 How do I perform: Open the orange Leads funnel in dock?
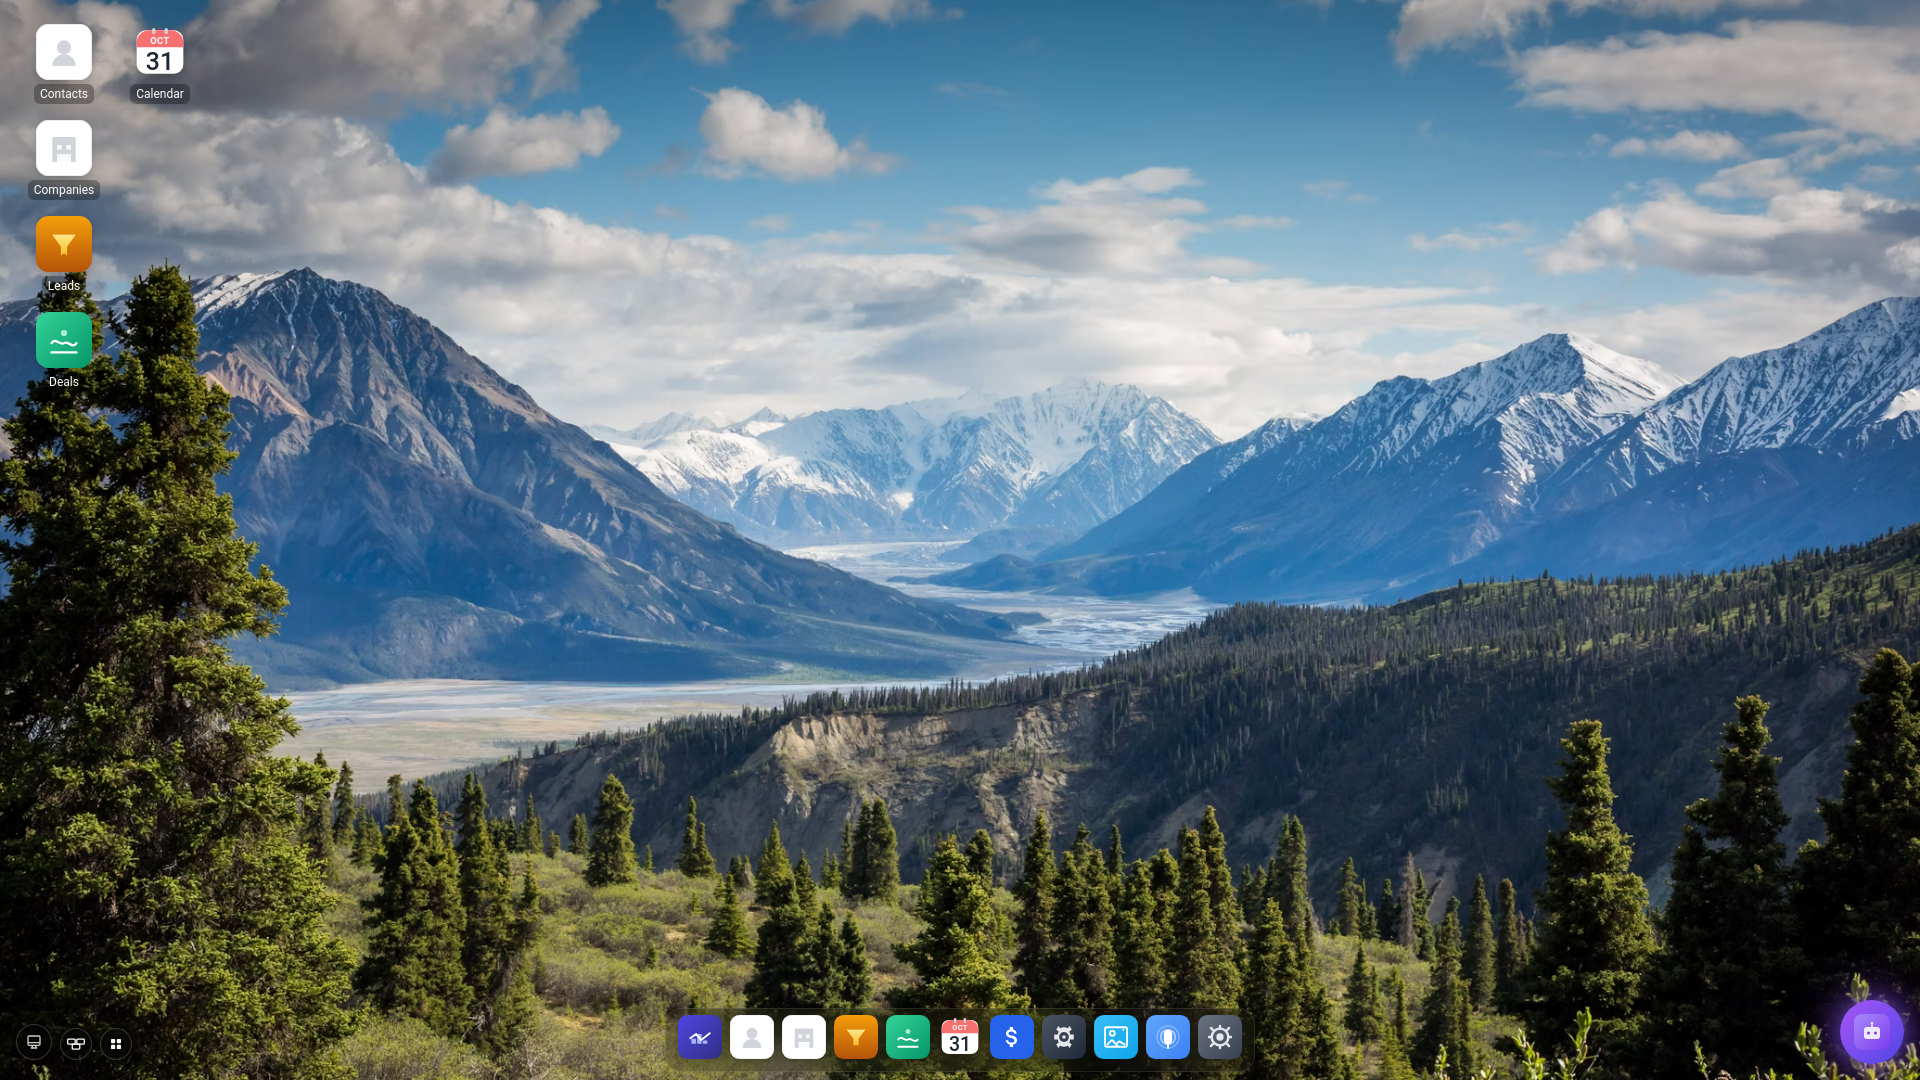pos(856,1037)
